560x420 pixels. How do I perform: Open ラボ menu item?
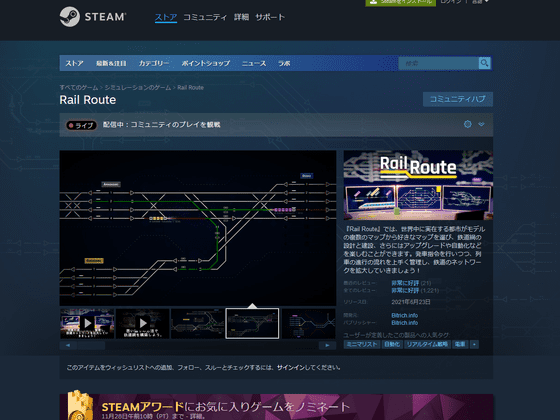284,63
